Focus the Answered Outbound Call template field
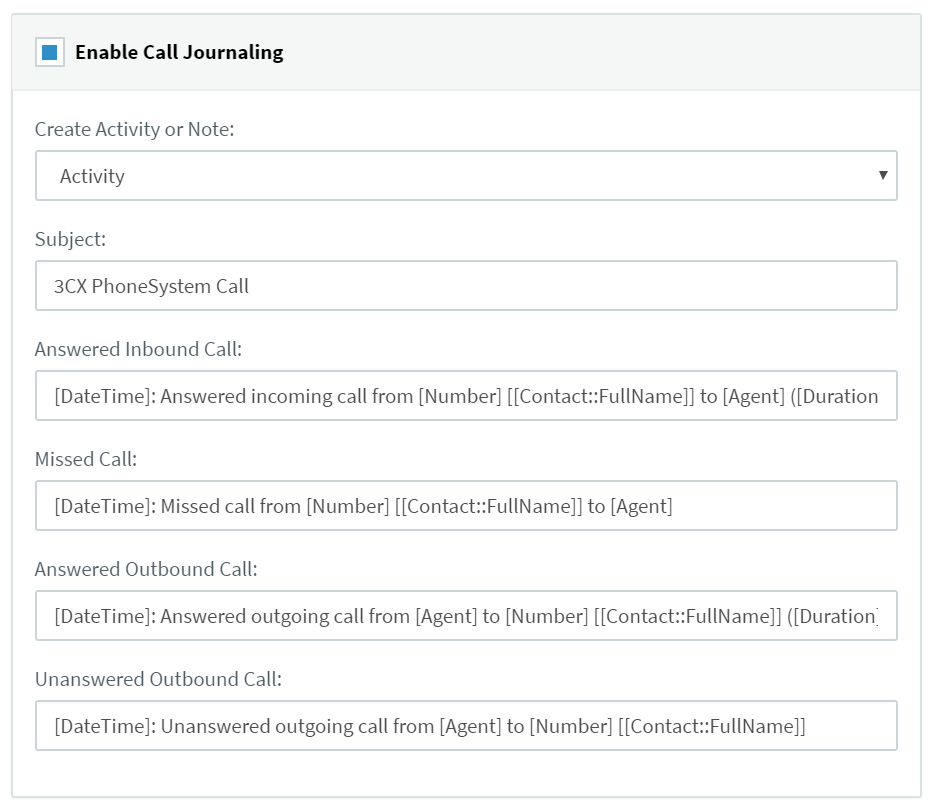Viewport: 929px width, 810px height. click(x=466, y=616)
